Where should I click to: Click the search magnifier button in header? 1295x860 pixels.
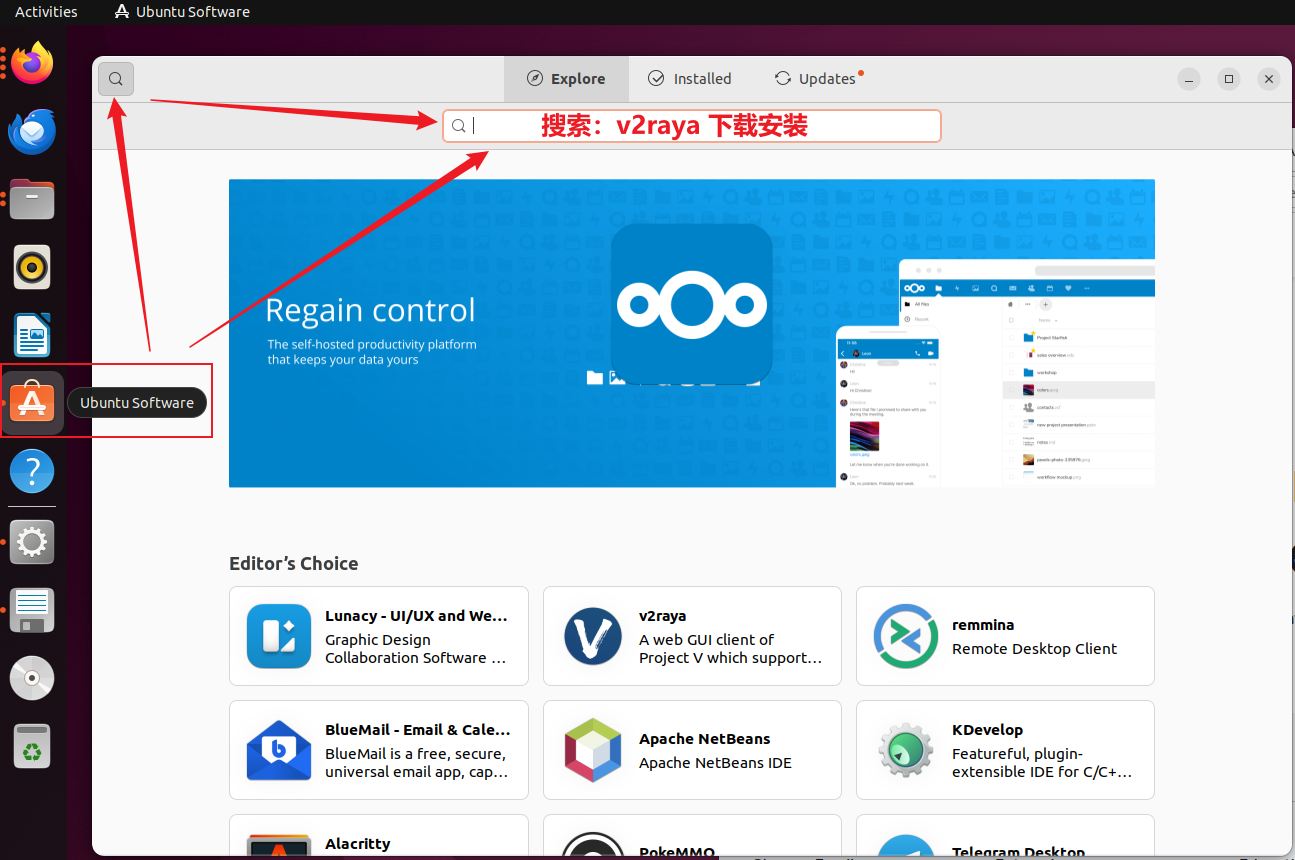click(116, 79)
